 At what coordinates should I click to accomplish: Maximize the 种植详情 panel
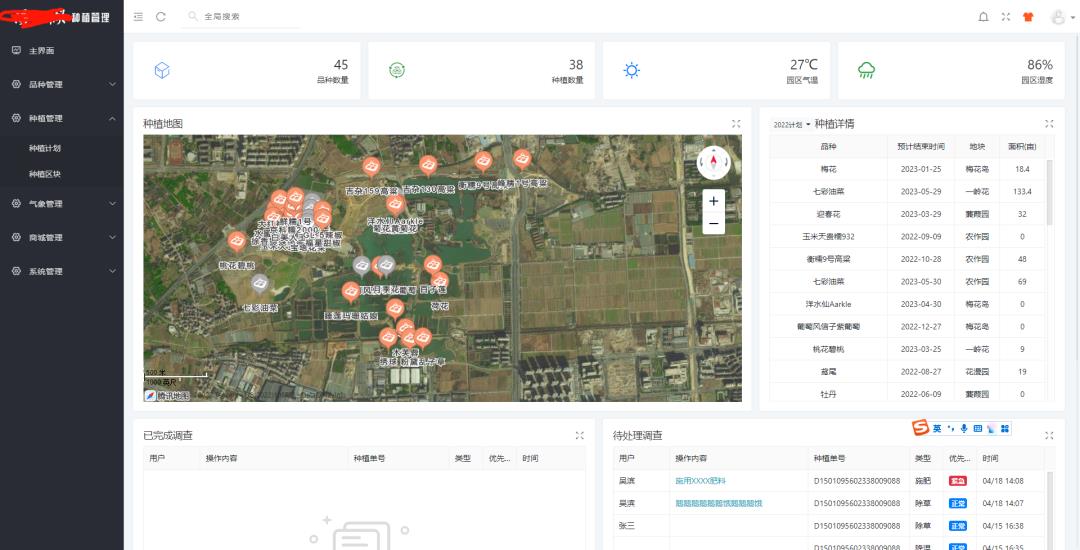point(1049,124)
